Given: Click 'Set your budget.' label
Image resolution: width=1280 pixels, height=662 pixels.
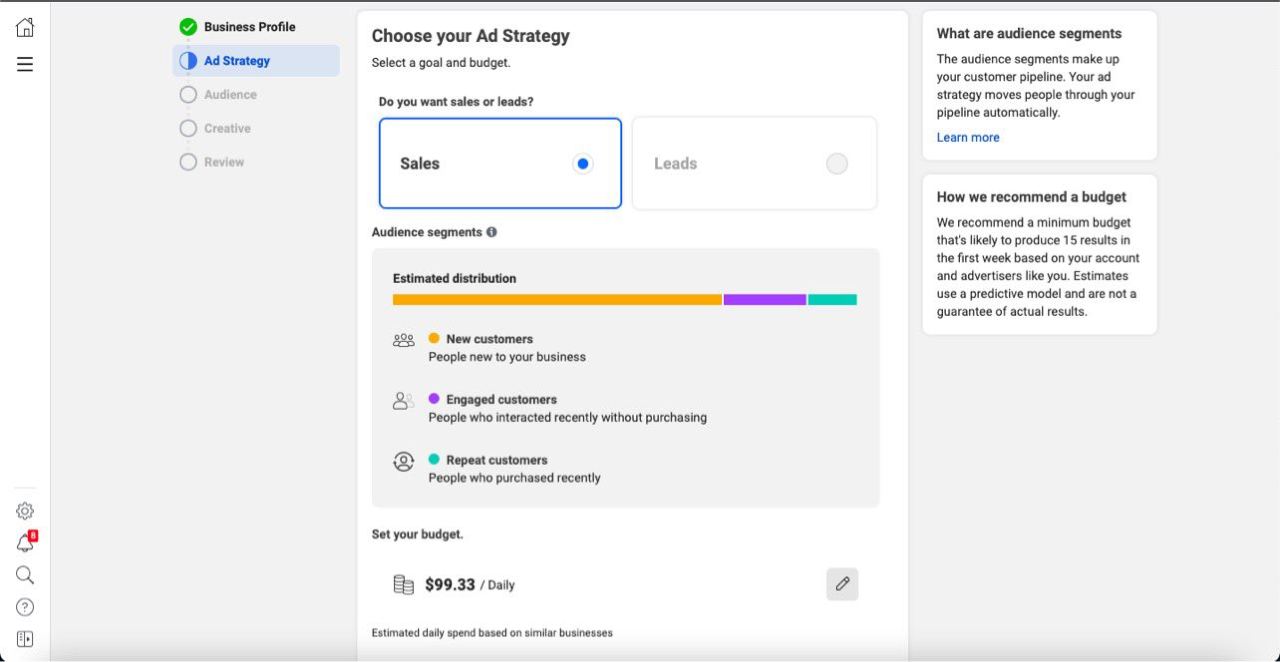Looking at the screenshot, I should click(418, 535).
